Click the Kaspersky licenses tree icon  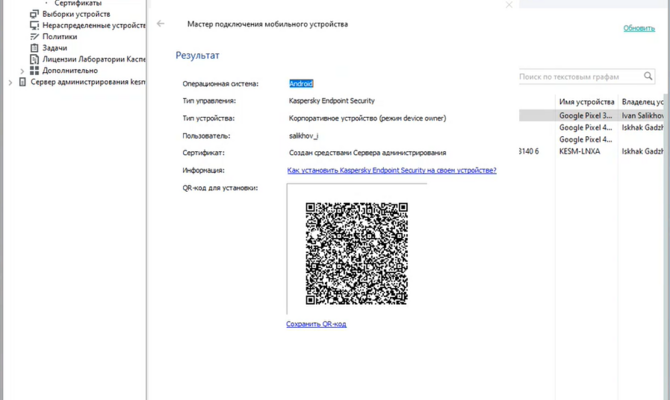[x=34, y=59]
